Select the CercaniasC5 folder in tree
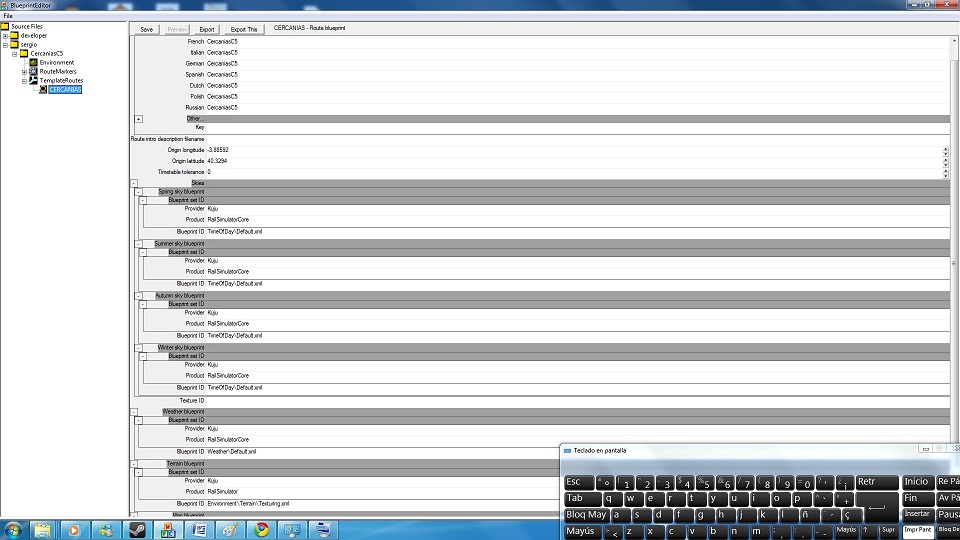The image size is (960, 540). tap(46, 54)
